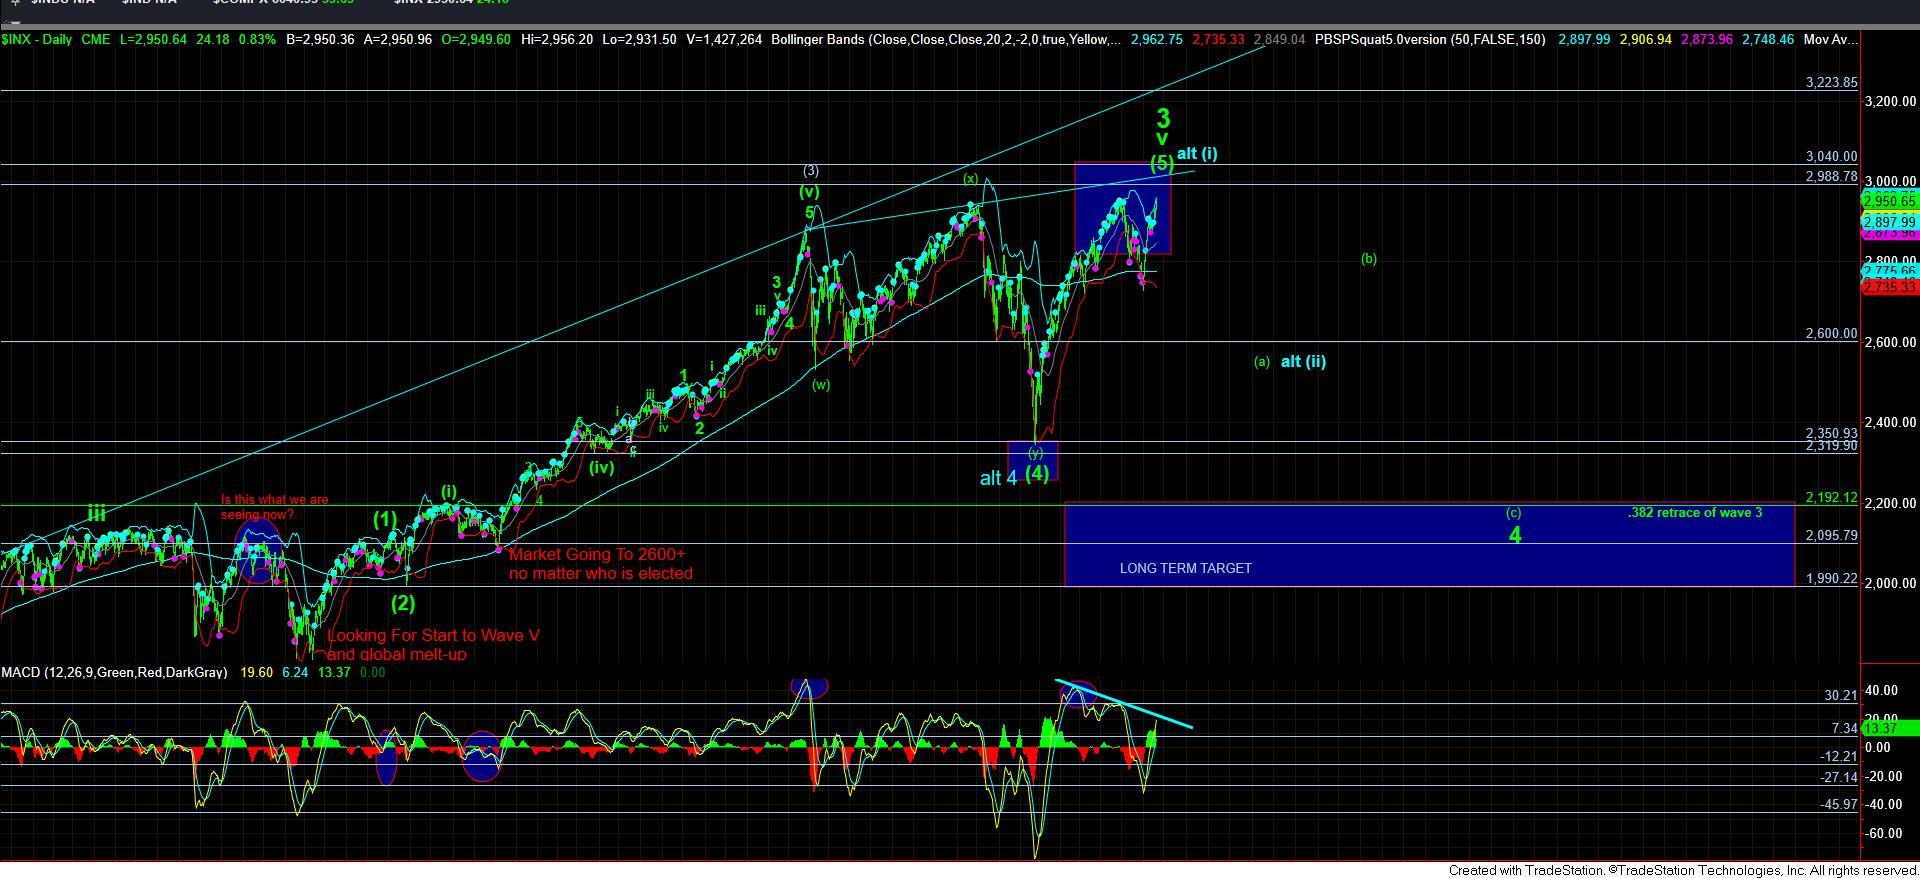Click the green 2,950.65 price axis tag
Screen dimensions: 1920x878
click(1889, 201)
